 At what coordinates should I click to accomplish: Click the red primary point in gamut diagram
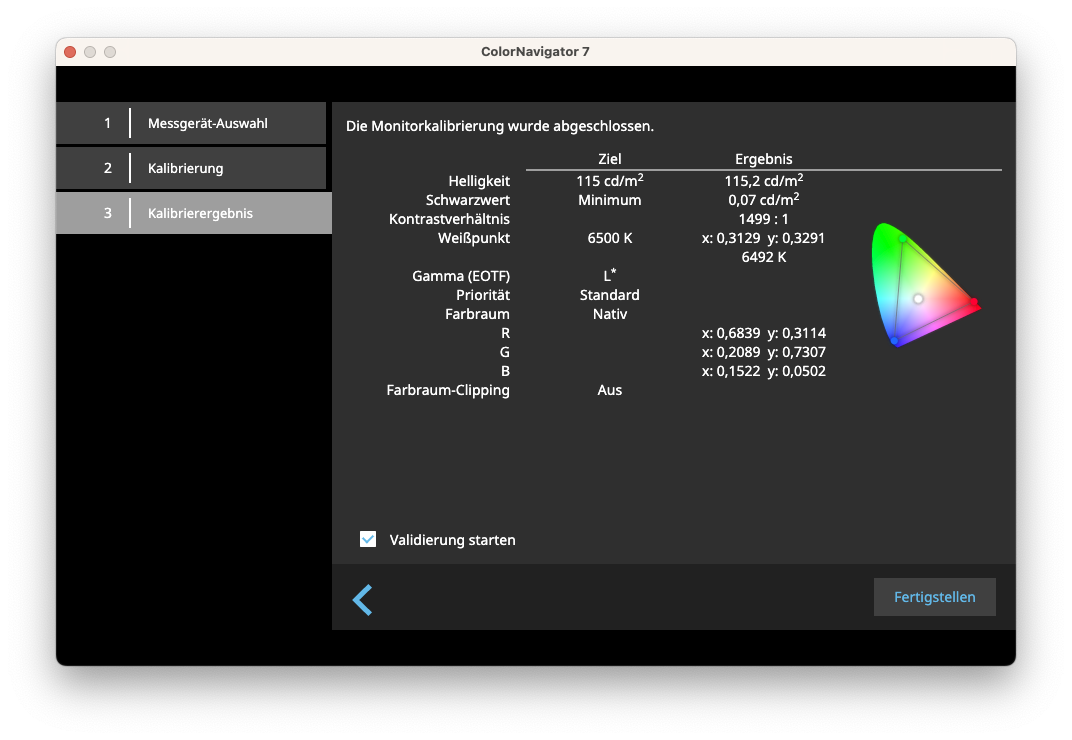click(973, 302)
